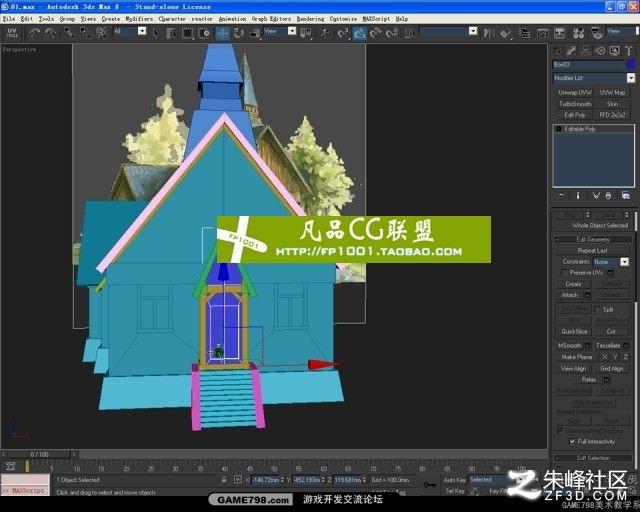Click the Unwrap UVW modifier button
The image size is (640, 512).
pos(575,93)
